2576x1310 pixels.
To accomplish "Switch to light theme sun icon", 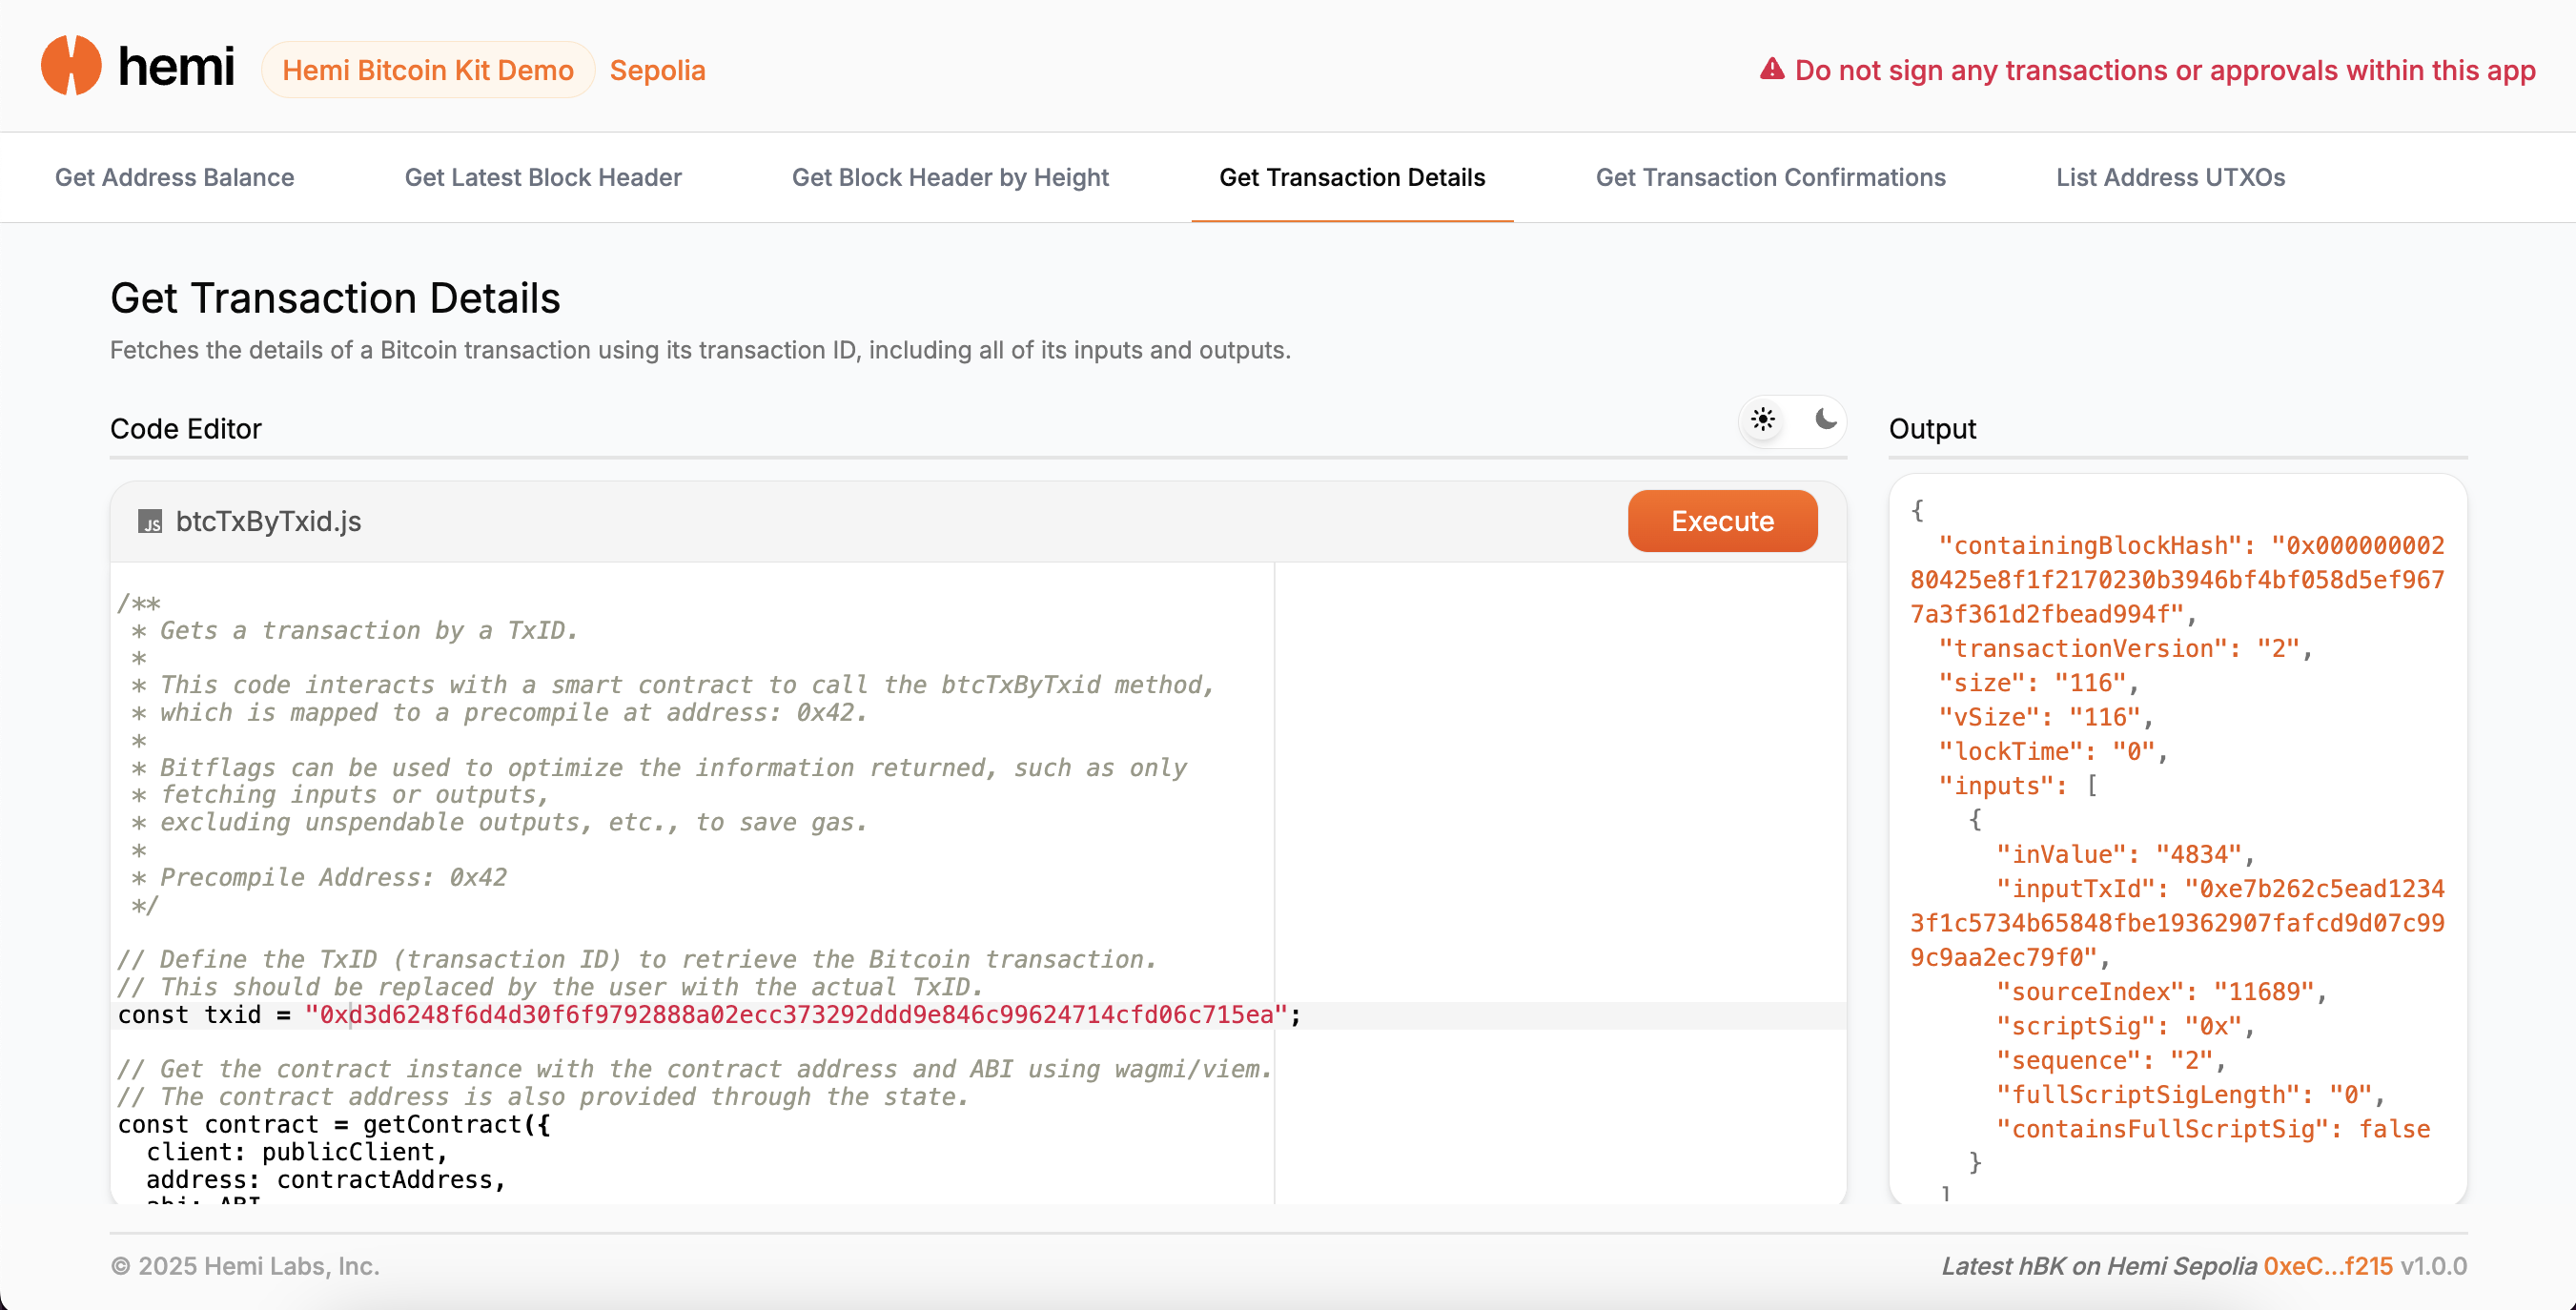I will pos(1763,420).
